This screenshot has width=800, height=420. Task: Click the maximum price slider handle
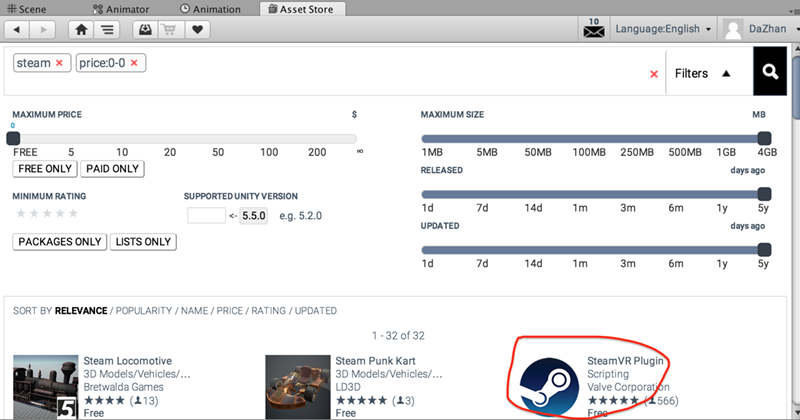click(x=13, y=138)
